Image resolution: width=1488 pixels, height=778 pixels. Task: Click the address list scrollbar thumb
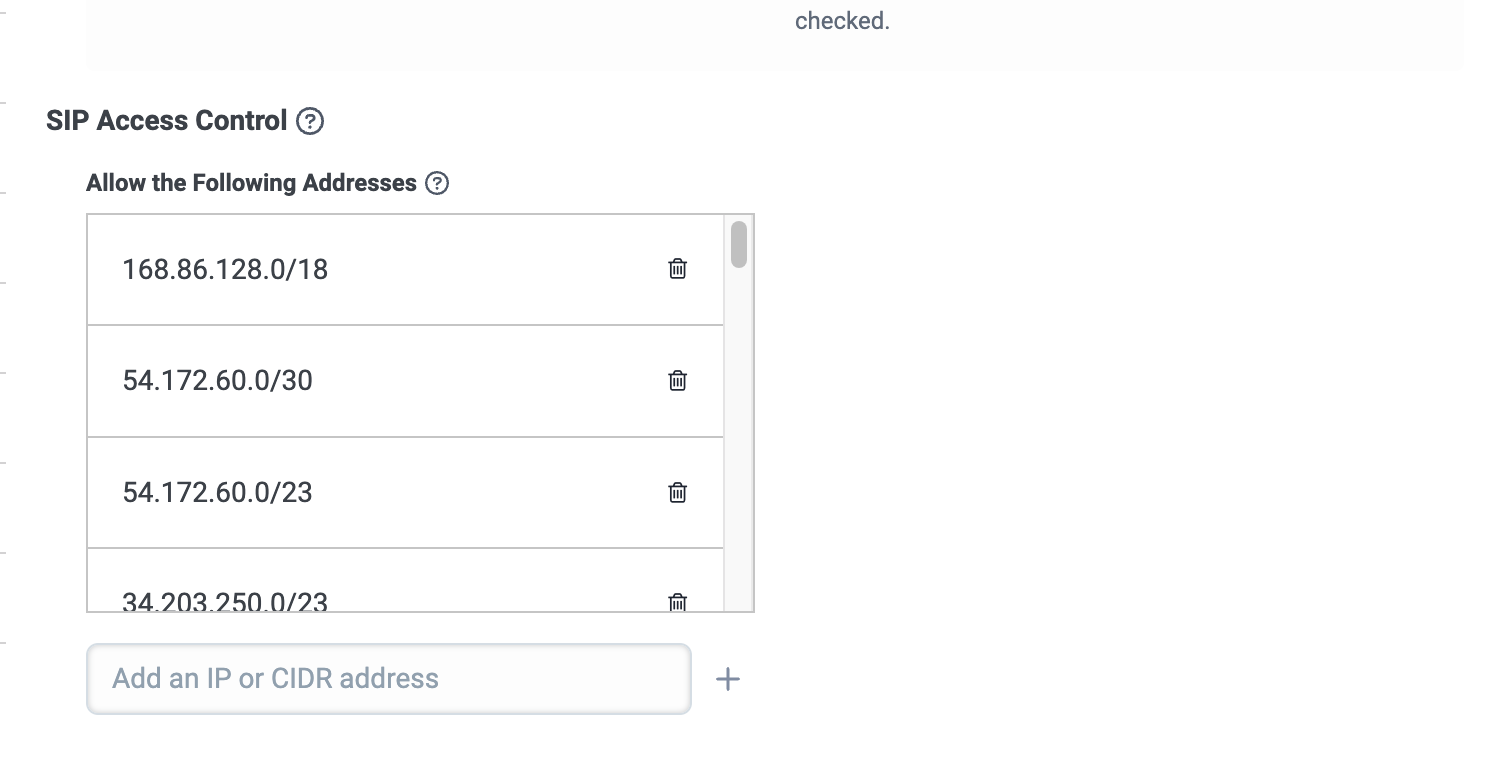click(x=739, y=244)
